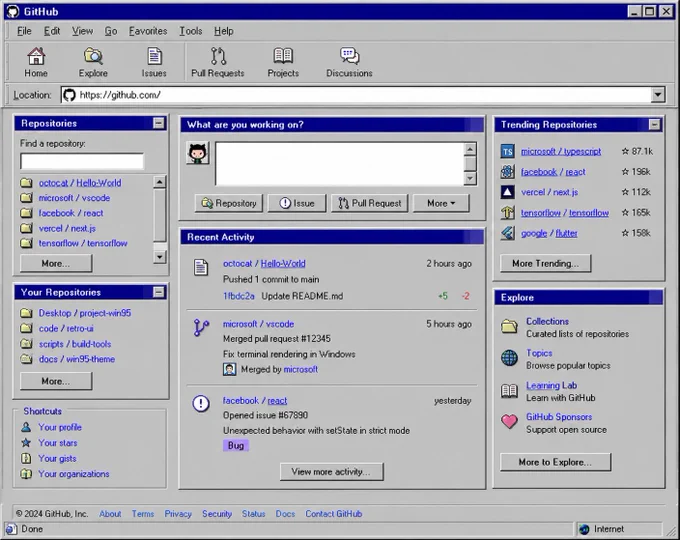Click the Issue button
680x540 pixels.
click(297, 203)
